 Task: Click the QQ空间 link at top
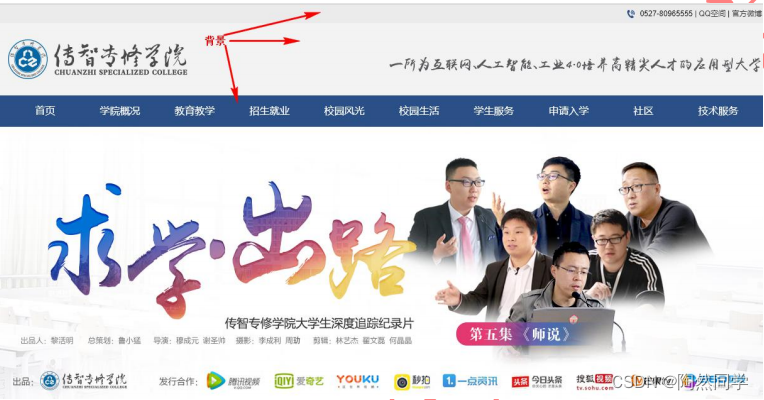pyautogui.click(x=712, y=14)
